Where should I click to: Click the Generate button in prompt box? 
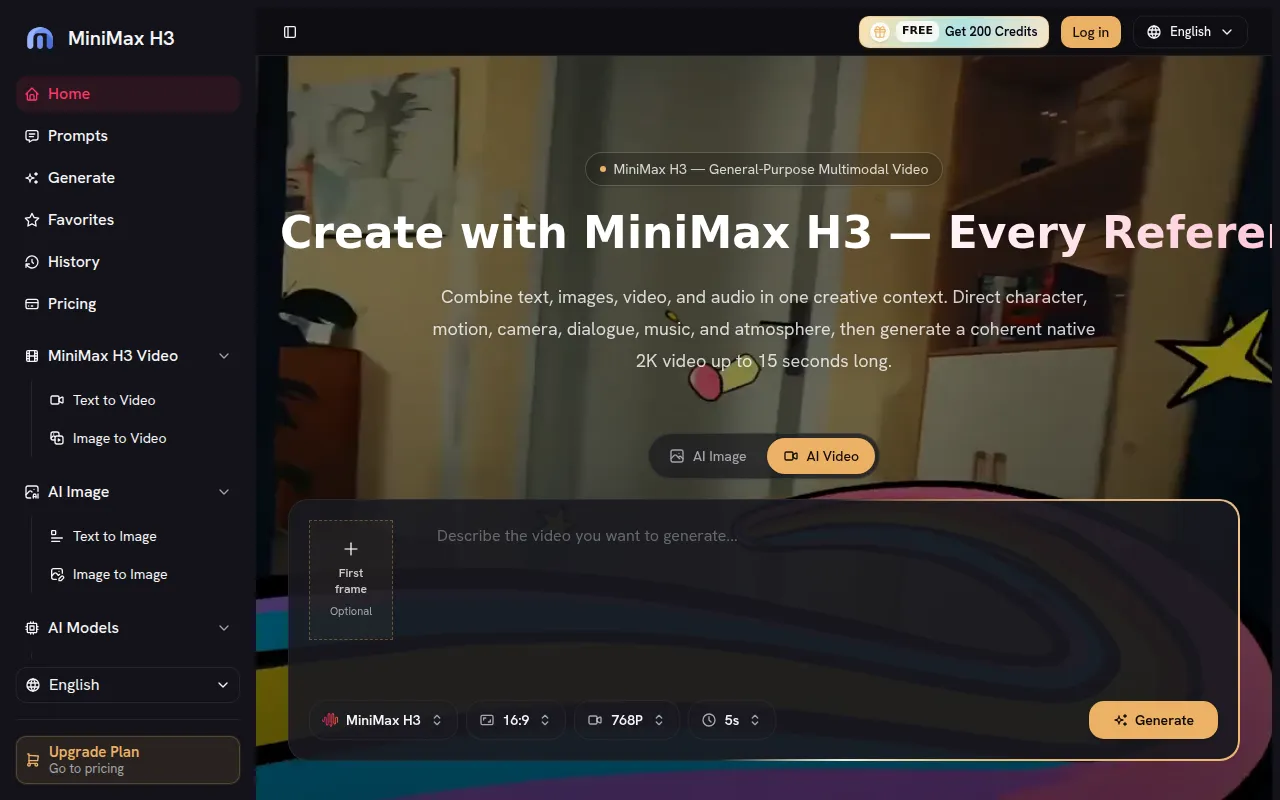click(x=1153, y=720)
